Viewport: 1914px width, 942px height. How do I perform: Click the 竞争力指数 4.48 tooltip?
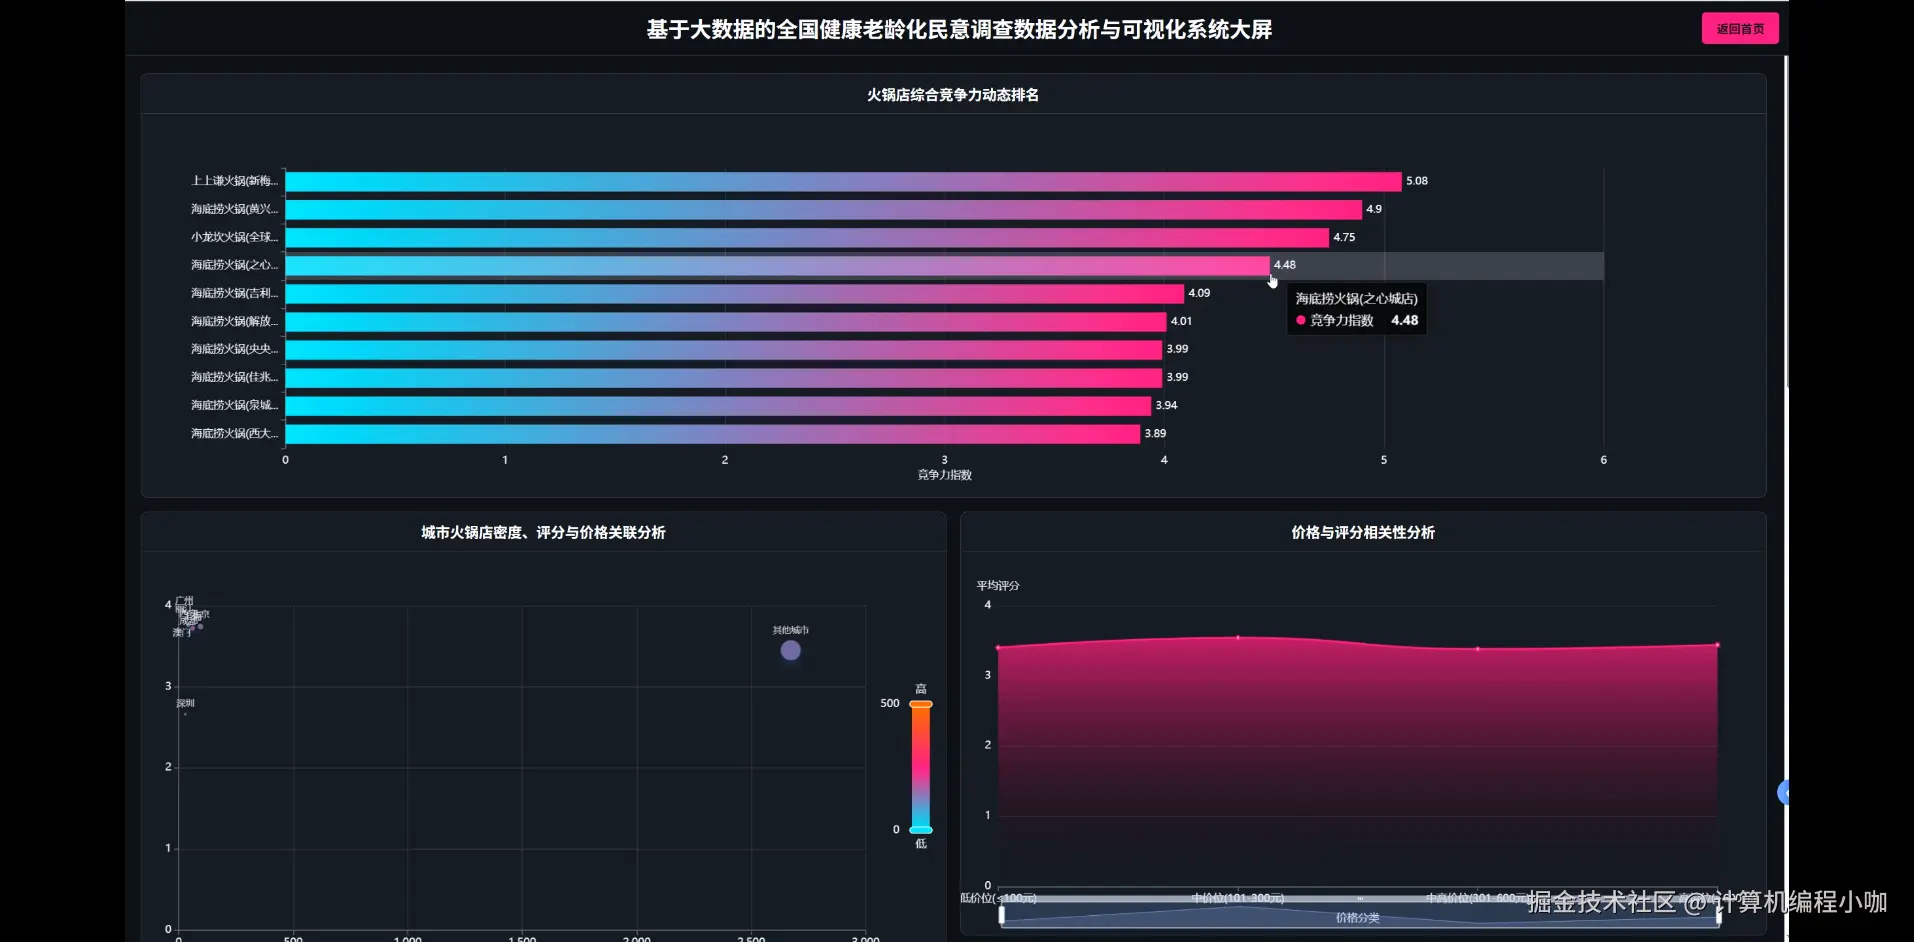click(x=1357, y=310)
